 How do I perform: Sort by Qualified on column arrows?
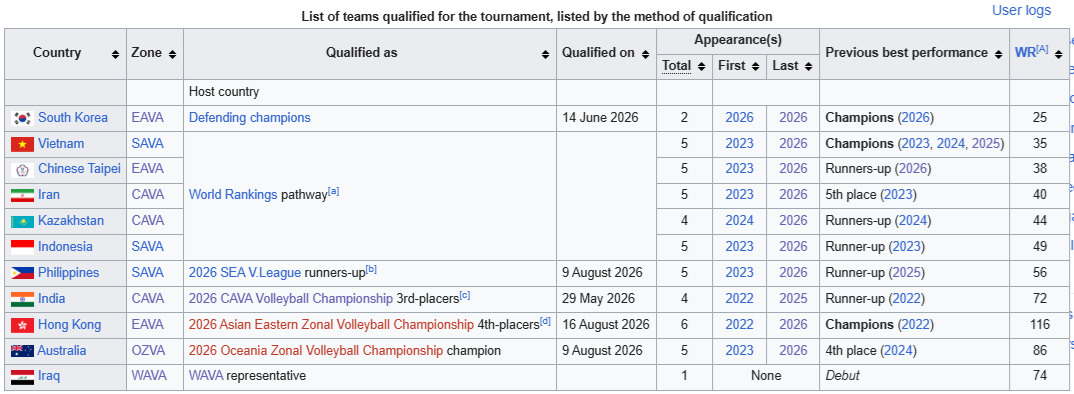[645, 53]
